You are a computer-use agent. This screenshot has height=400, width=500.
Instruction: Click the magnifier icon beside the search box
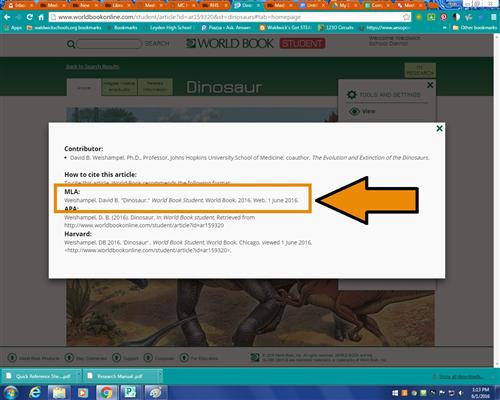[x=71, y=44]
